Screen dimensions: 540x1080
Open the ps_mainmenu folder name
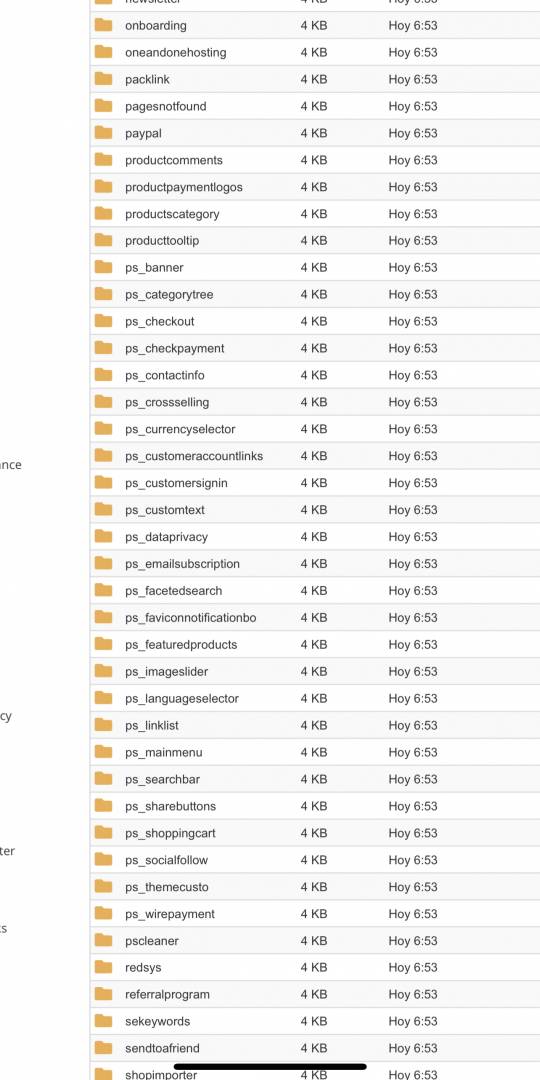pyautogui.click(x=164, y=752)
